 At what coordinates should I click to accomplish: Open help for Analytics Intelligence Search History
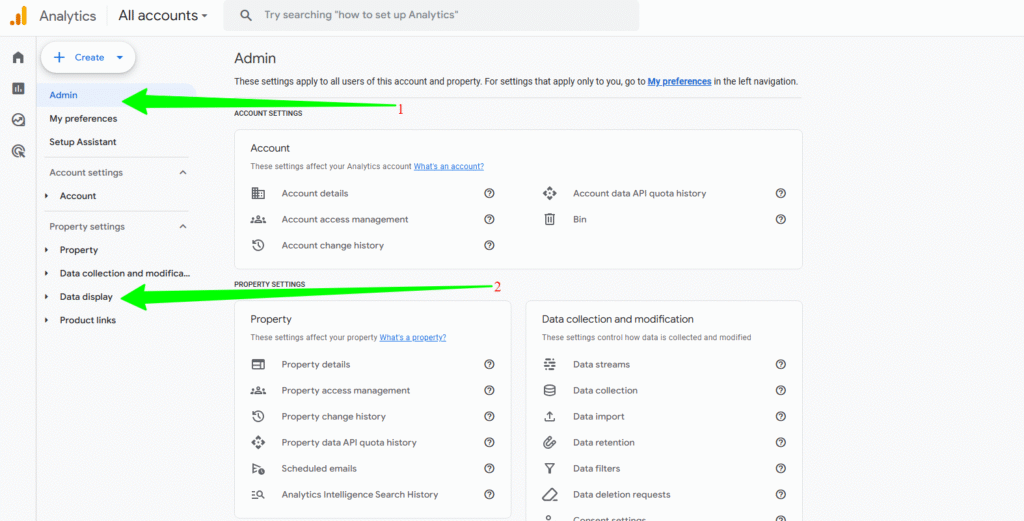pos(489,495)
